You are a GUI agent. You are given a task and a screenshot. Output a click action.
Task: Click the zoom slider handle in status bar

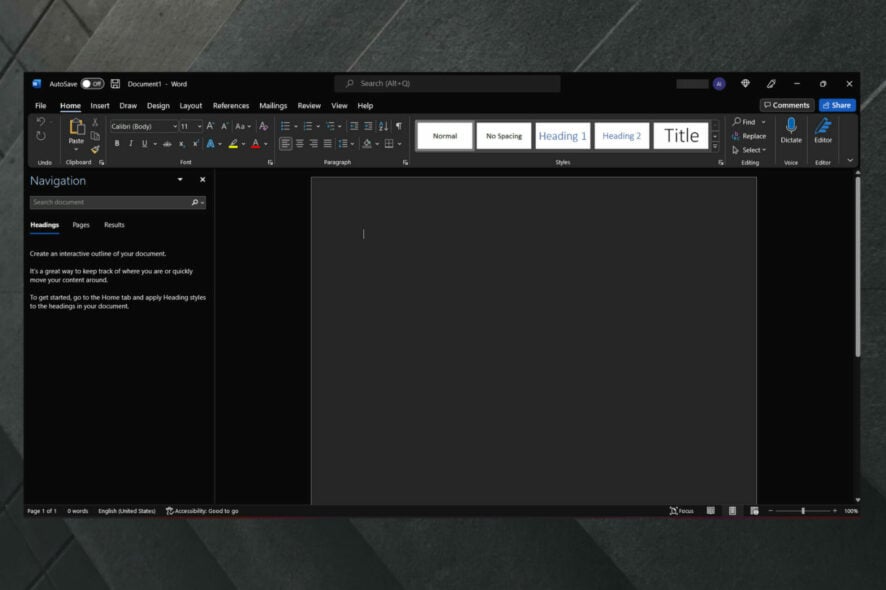click(x=803, y=511)
